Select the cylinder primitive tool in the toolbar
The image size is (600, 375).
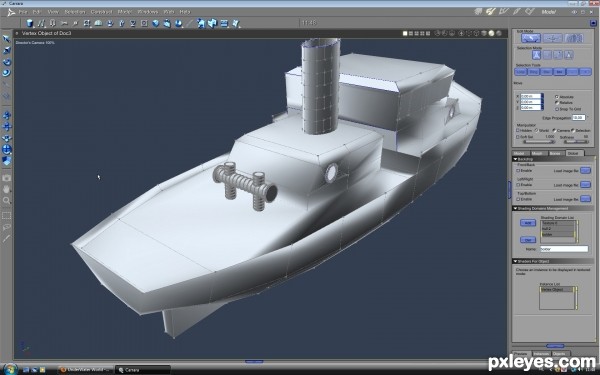[29, 23]
